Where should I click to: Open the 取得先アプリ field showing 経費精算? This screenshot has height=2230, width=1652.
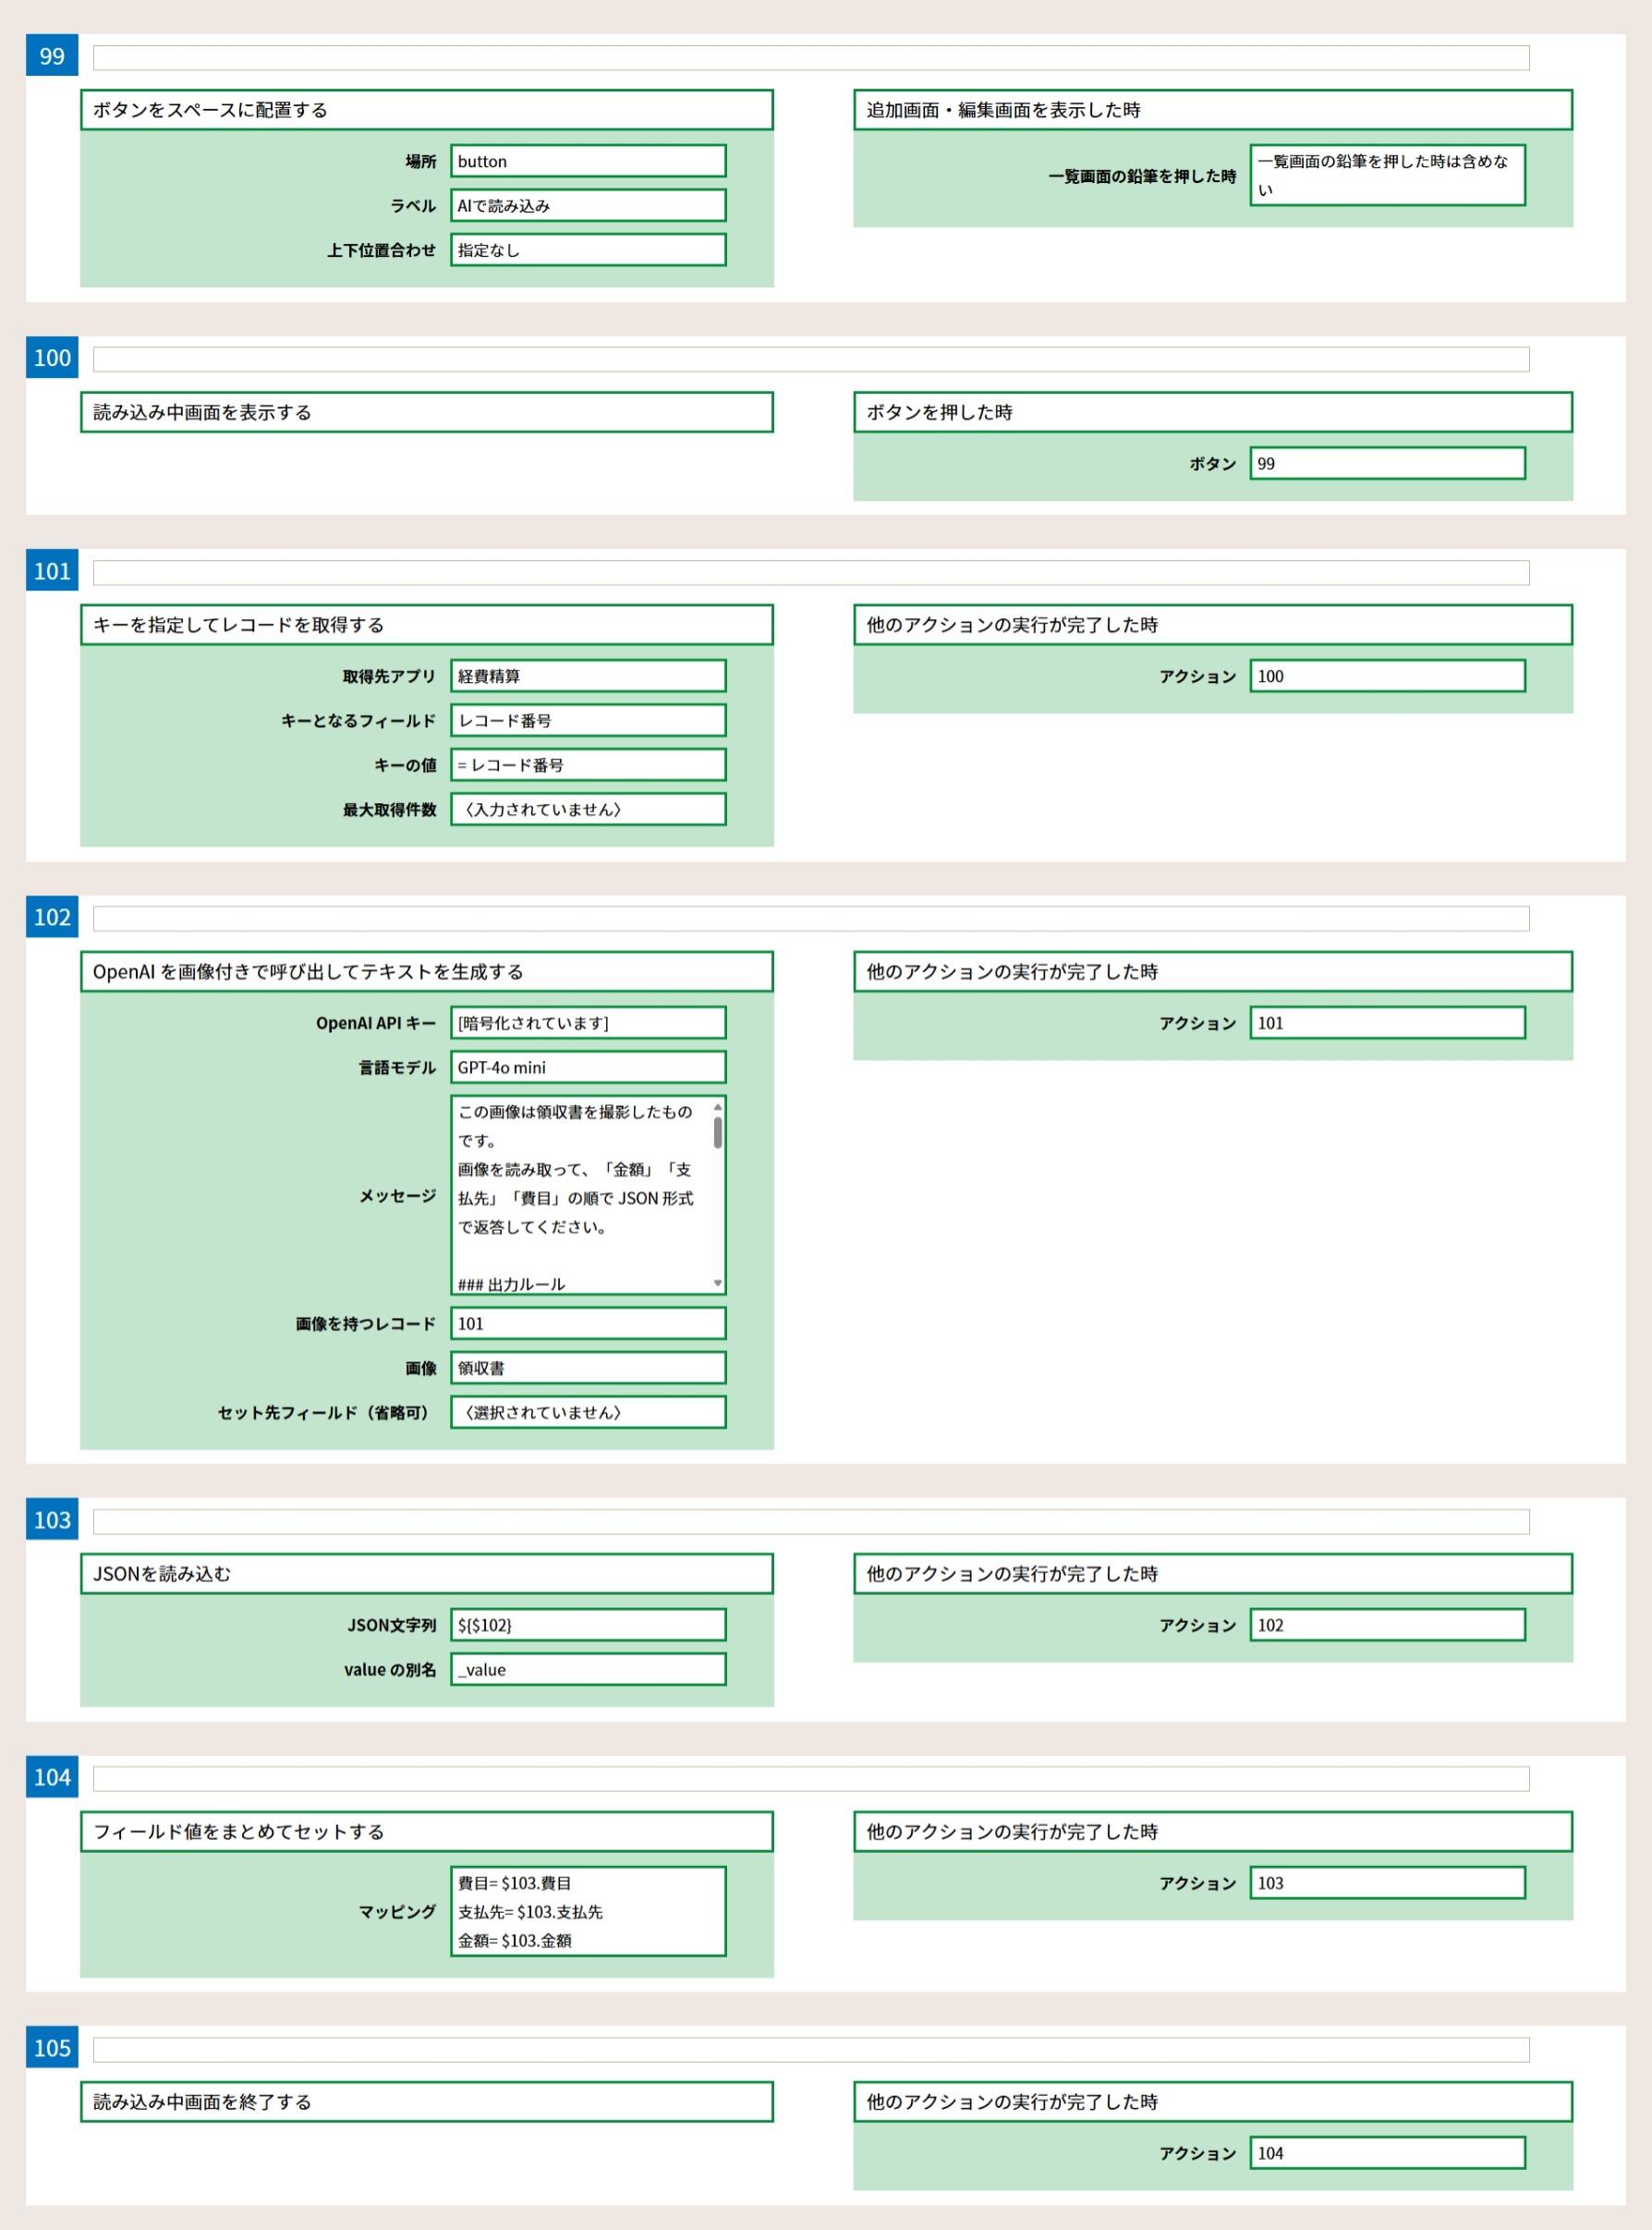(x=587, y=676)
